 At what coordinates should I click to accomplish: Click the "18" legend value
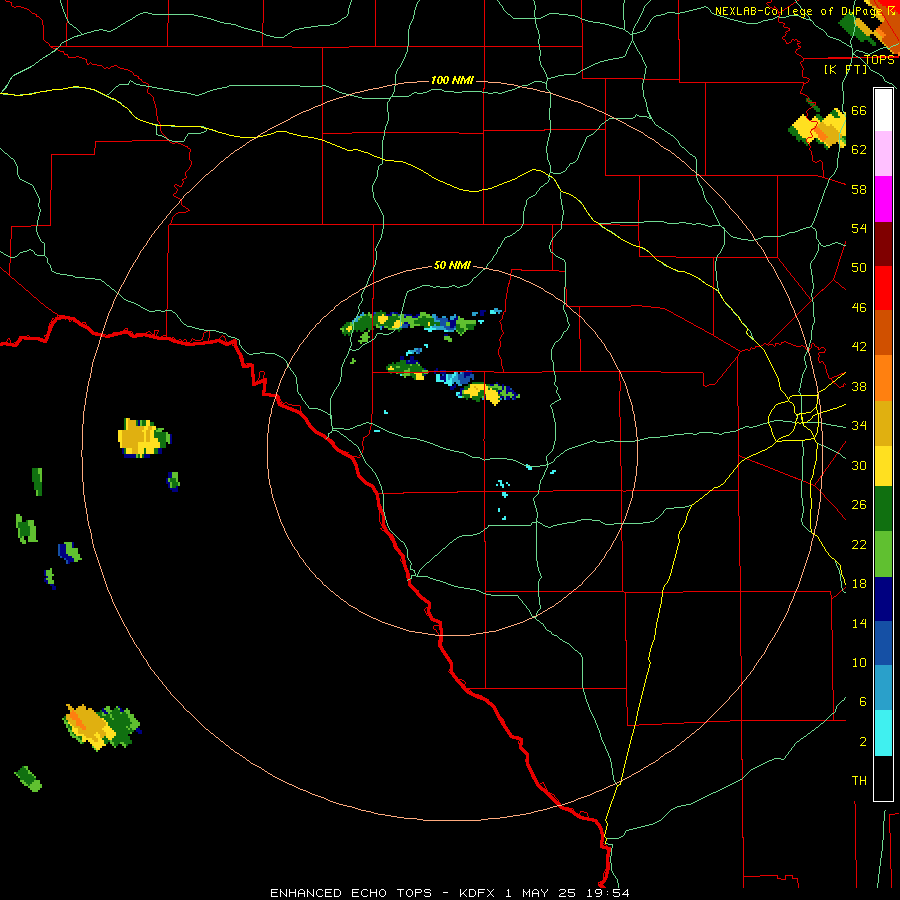pos(859,584)
